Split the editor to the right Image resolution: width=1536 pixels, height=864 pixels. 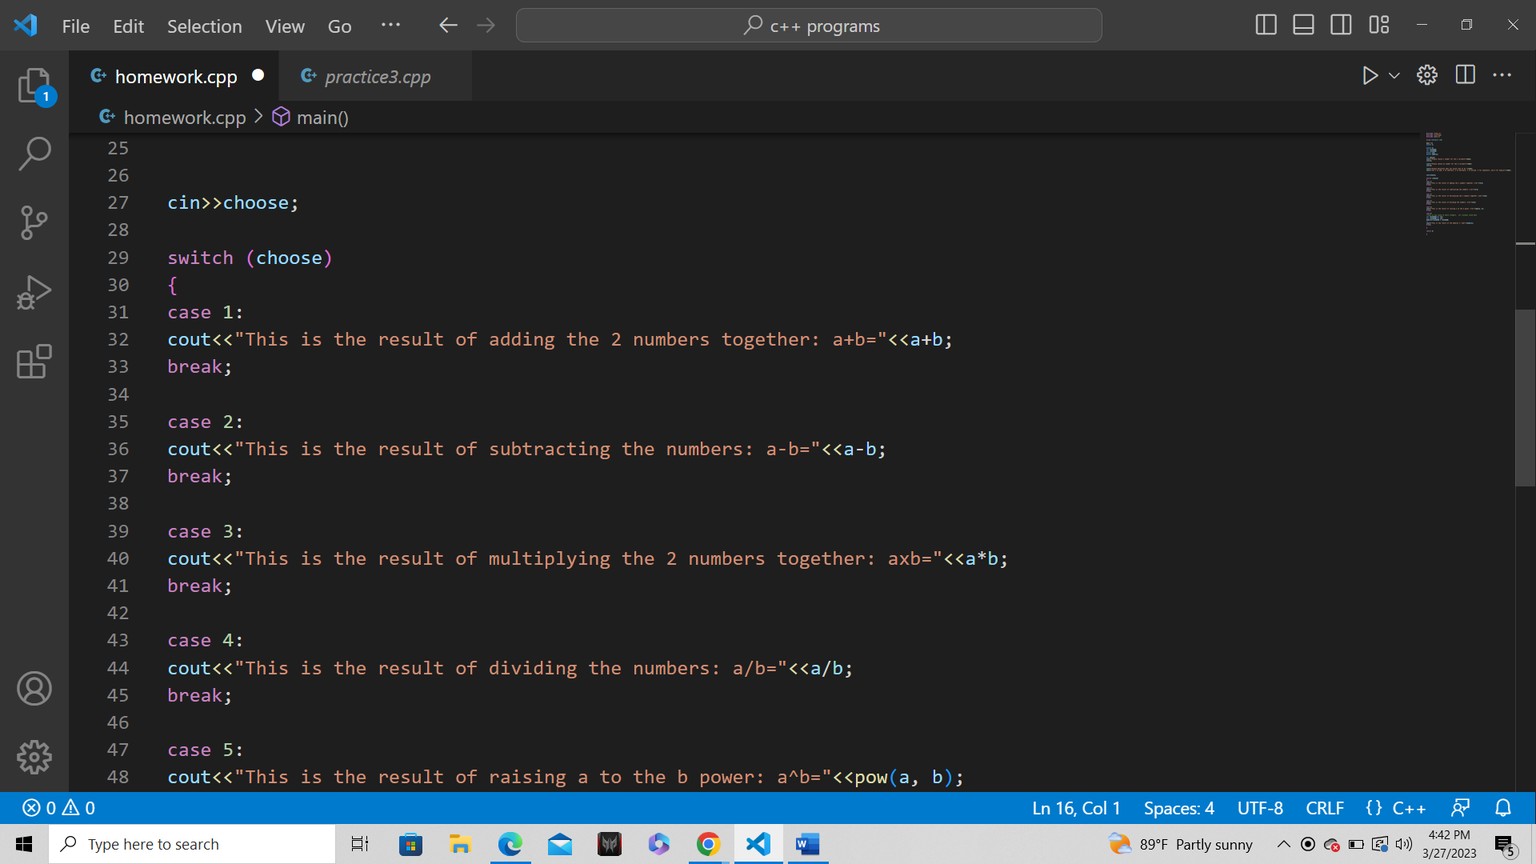pos(1465,75)
